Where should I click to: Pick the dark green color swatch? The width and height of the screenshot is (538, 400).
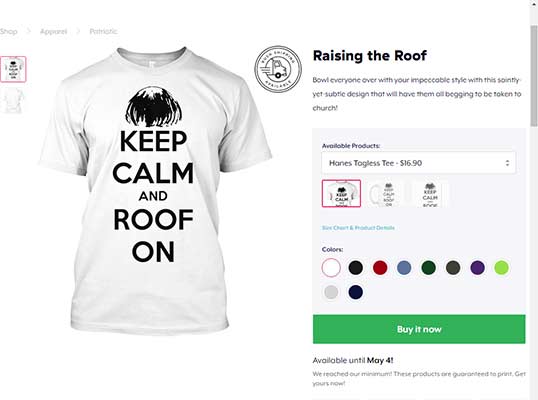click(x=429, y=268)
